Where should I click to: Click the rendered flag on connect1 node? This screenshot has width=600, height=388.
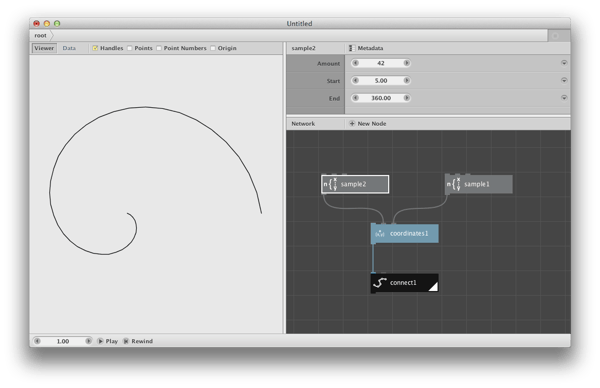tap(434, 287)
